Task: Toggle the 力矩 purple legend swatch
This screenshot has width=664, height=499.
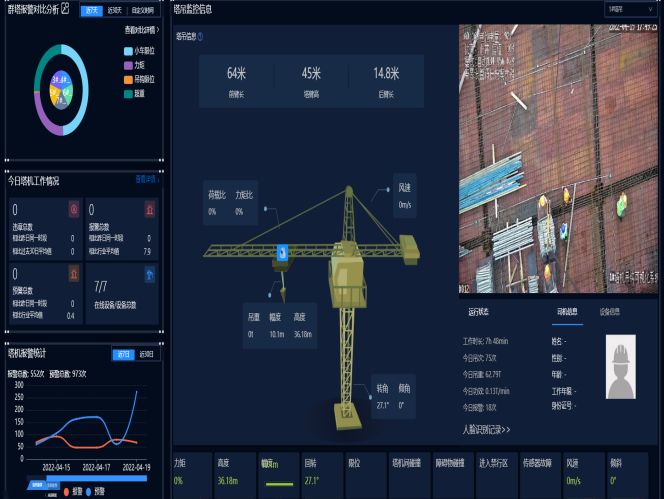Action: (128, 66)
